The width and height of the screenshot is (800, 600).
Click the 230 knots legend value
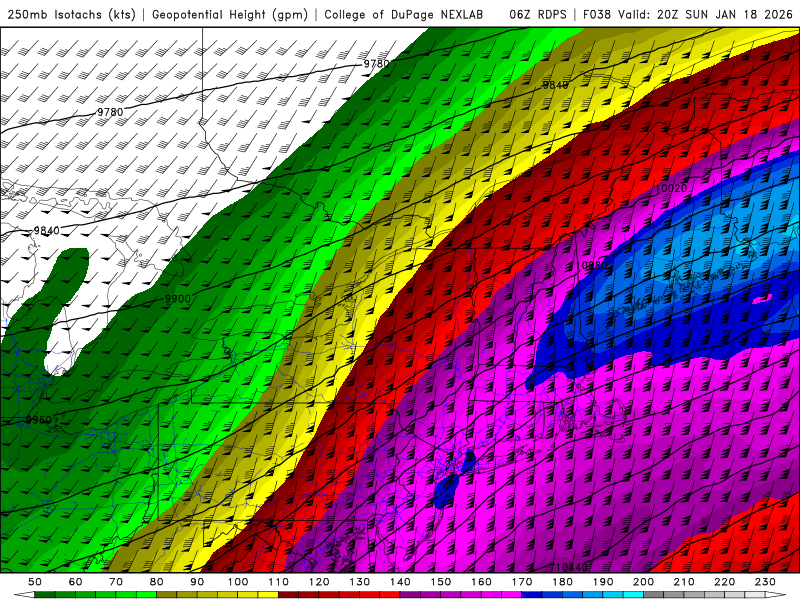pyautogui.click(x=765, y=582)
